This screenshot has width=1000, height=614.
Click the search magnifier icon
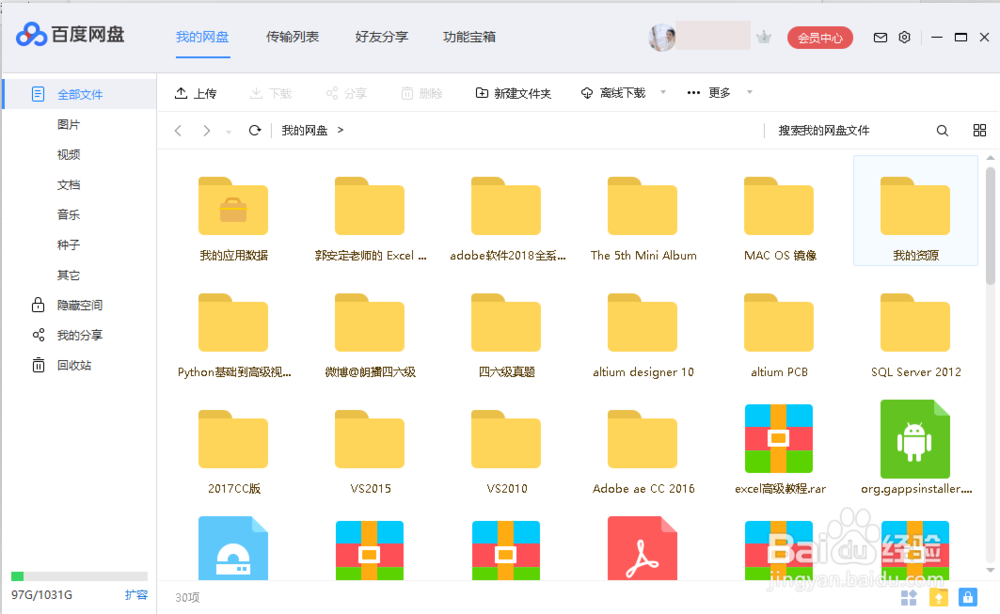(942, 131)
